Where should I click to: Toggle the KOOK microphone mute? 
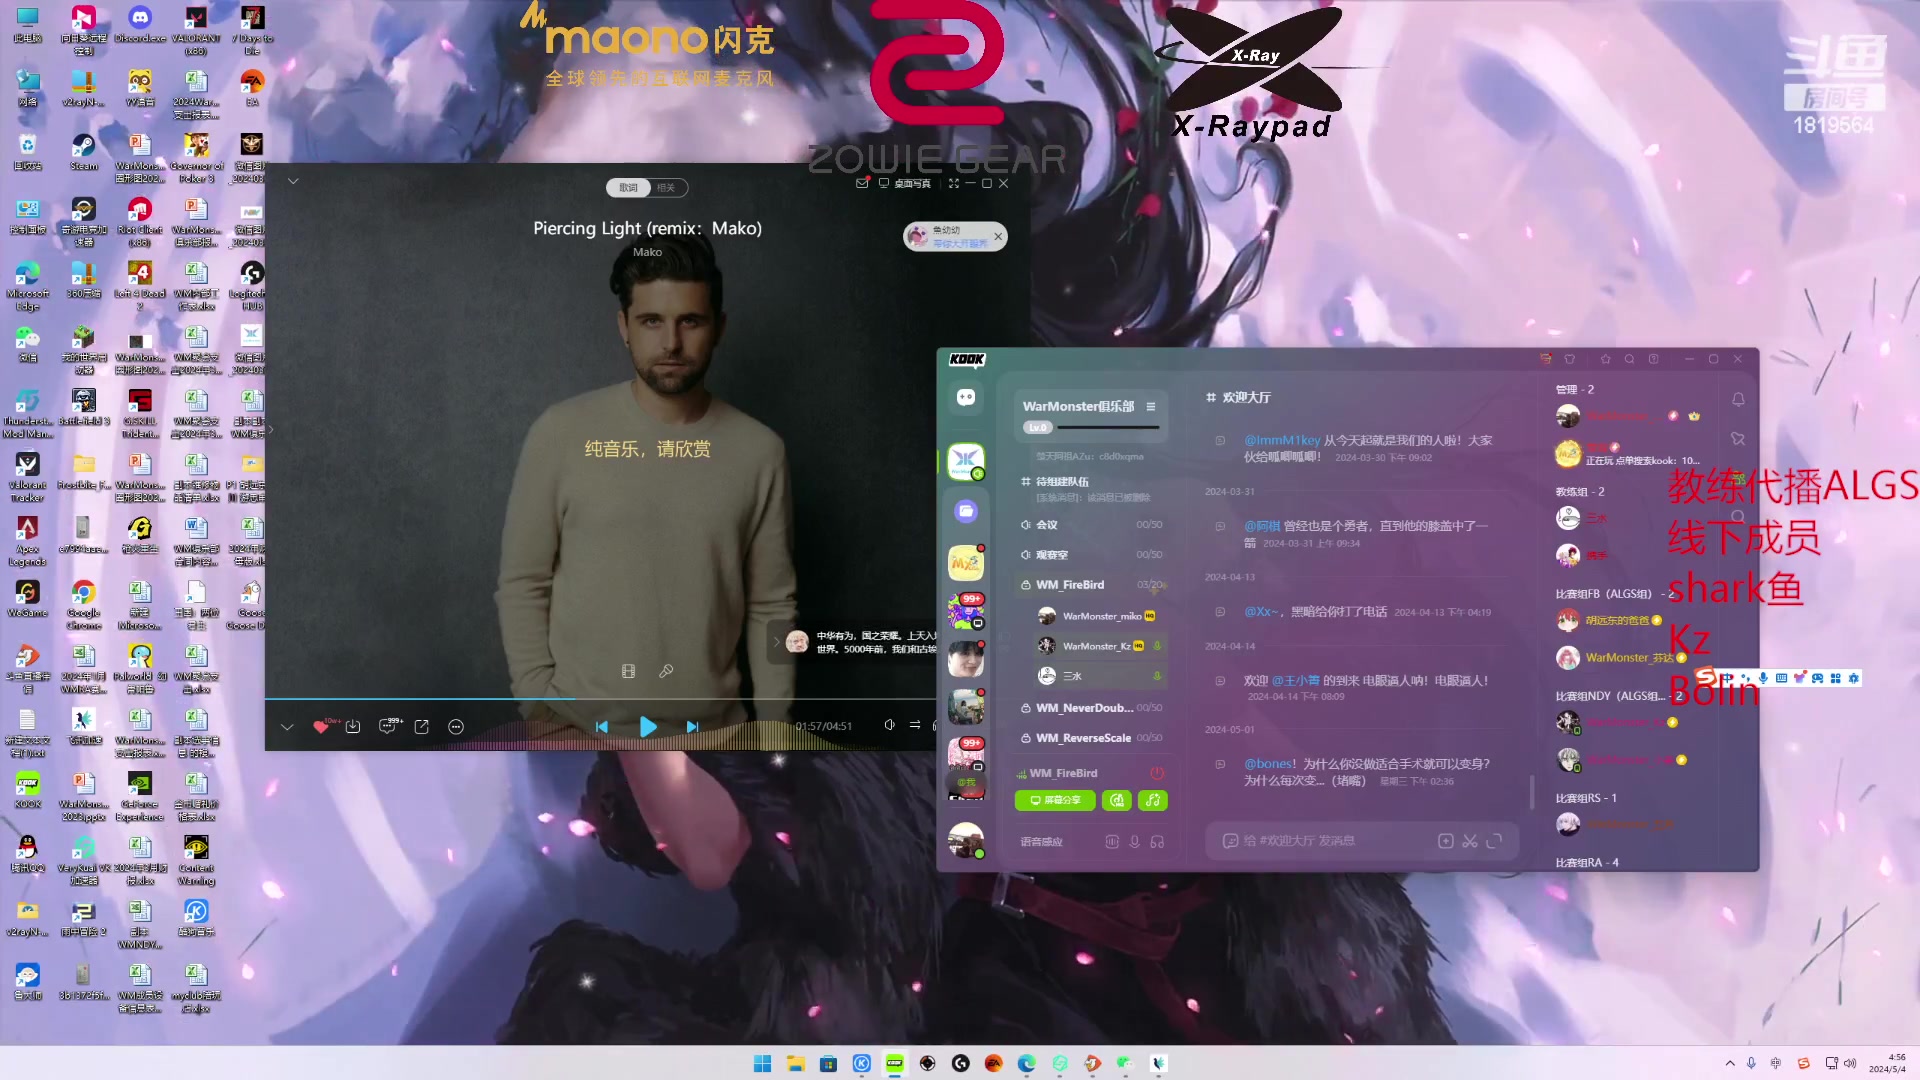[x=1134, y=842]
